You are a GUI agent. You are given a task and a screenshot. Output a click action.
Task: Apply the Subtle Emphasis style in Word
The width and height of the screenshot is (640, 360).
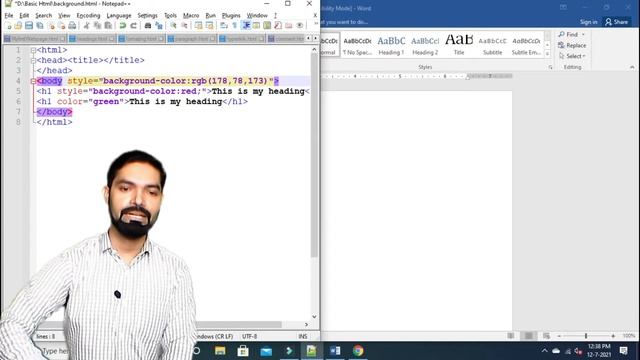(x=526, y=45)
